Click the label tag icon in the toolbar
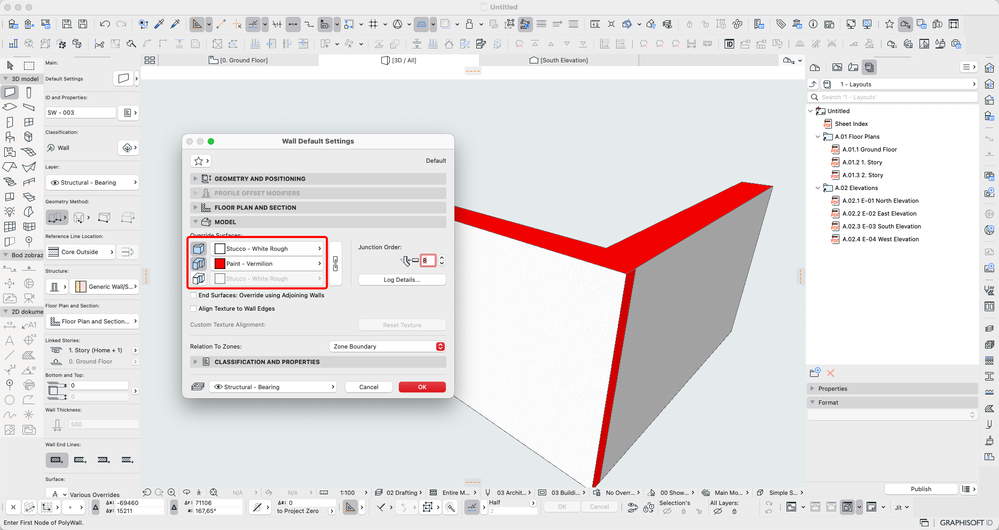Image resolution: width=999 pixels, height=530 pixels. click(x=780, y=24)
